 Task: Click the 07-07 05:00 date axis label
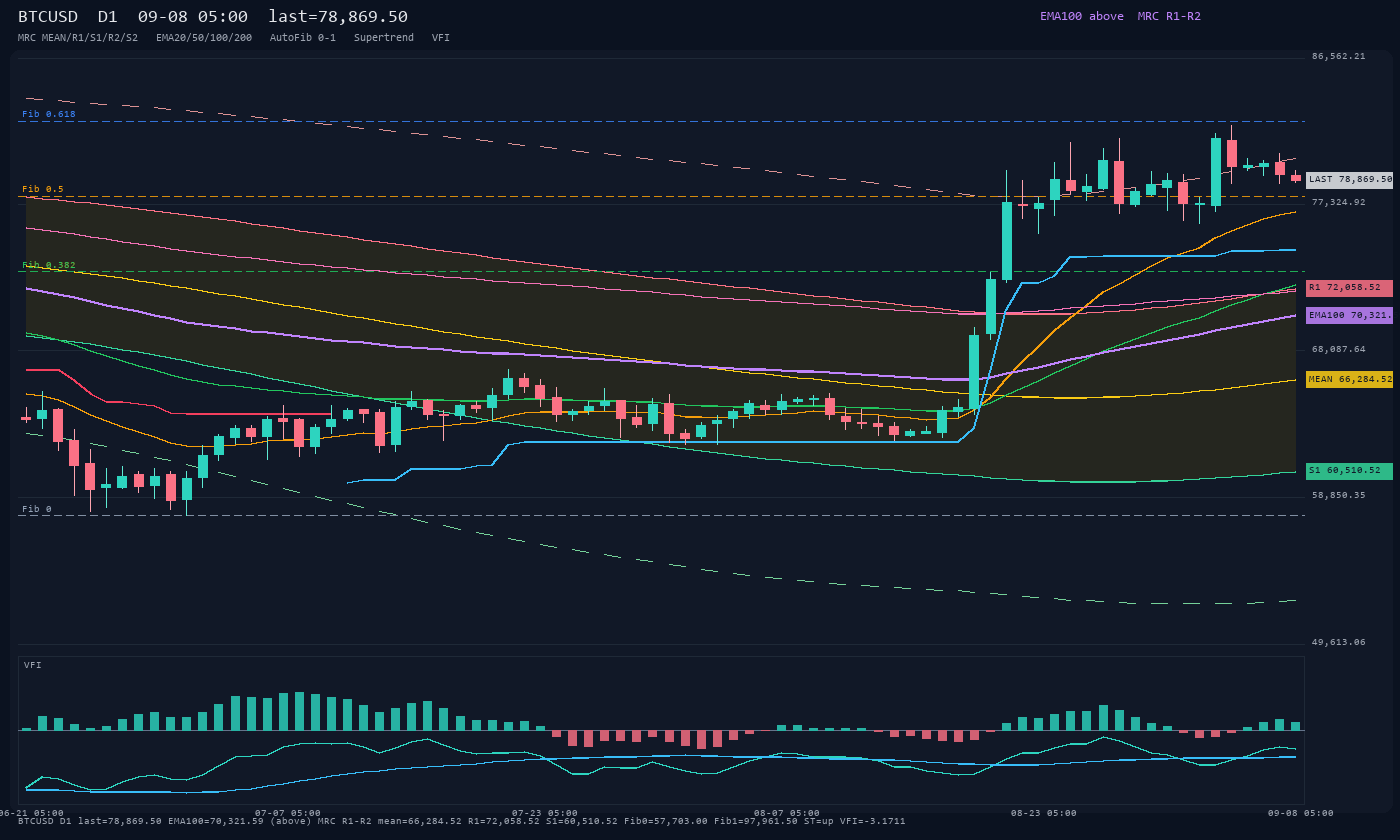(288, 813)
